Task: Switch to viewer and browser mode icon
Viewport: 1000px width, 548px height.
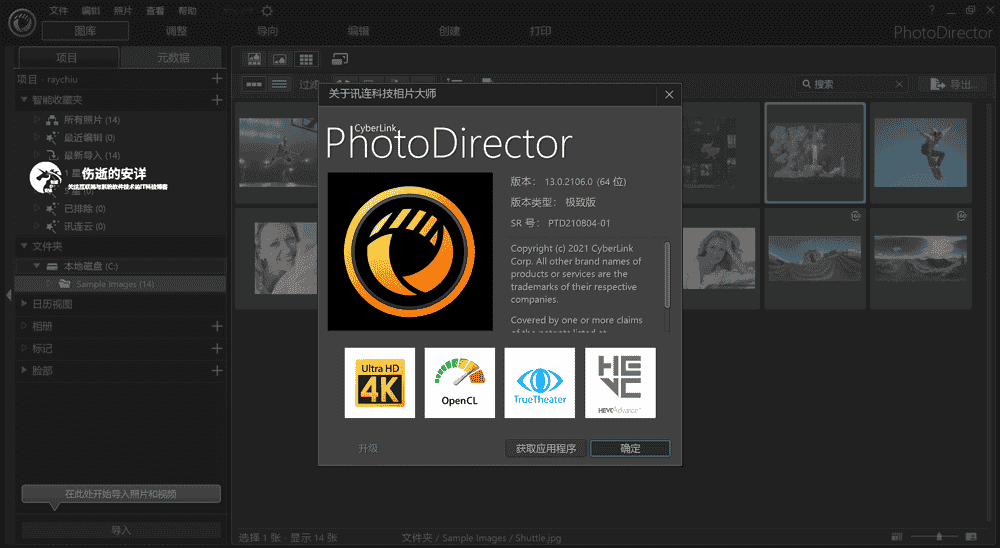Action: click(x=254, y=59)
